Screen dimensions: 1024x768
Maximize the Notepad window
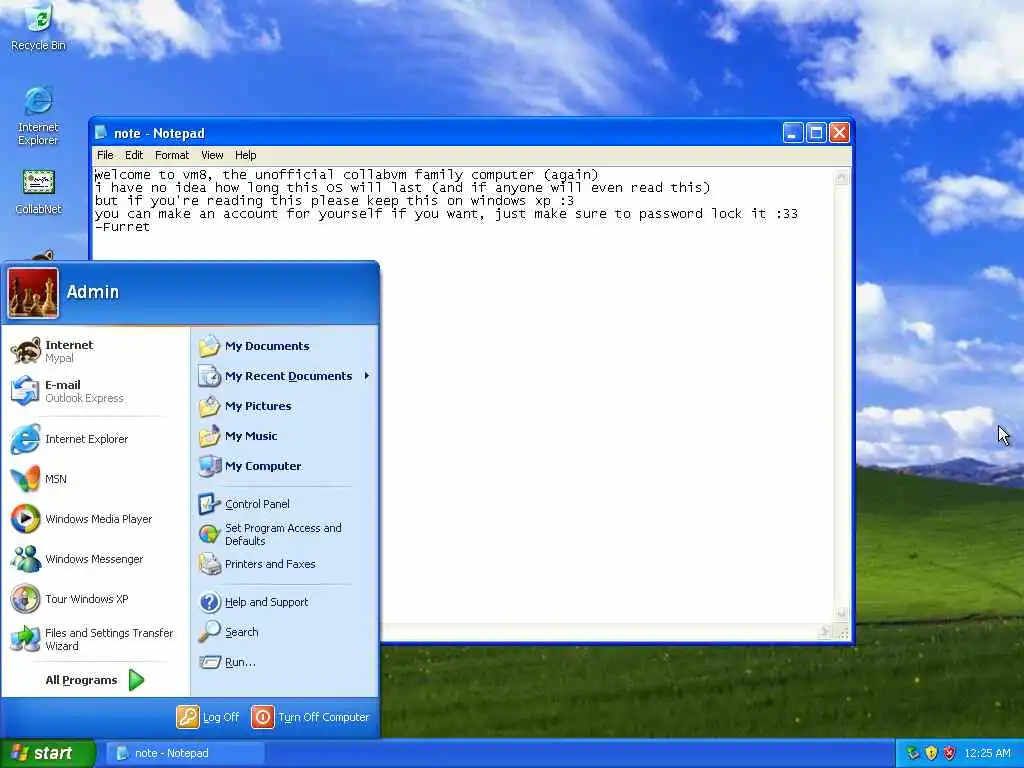[816, 133]
